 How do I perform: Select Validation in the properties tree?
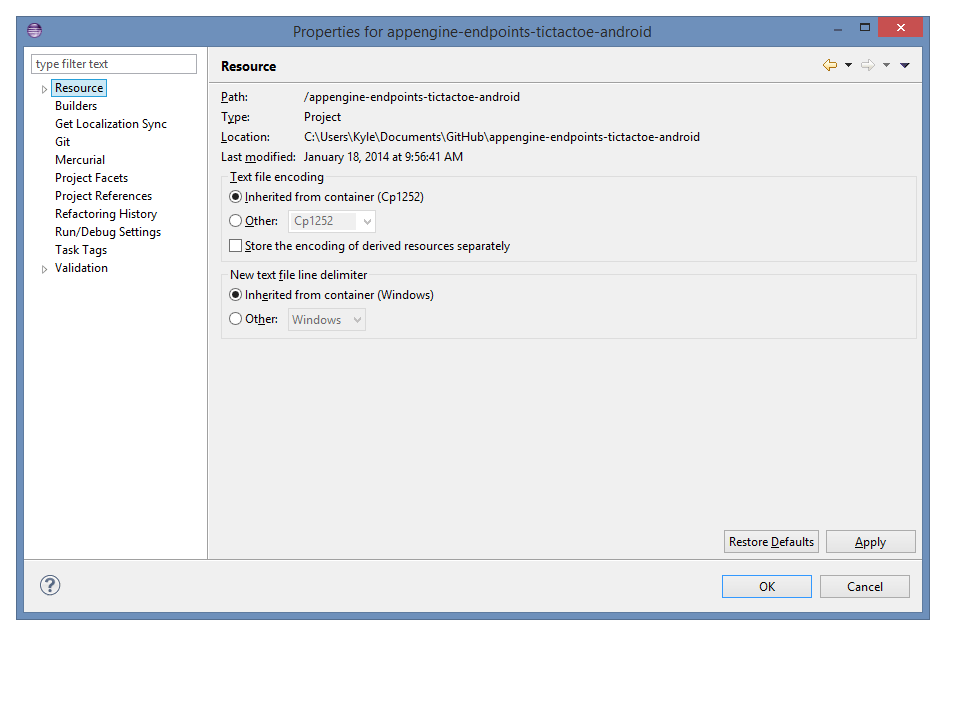pyautogui.click(x=81, y=268)
